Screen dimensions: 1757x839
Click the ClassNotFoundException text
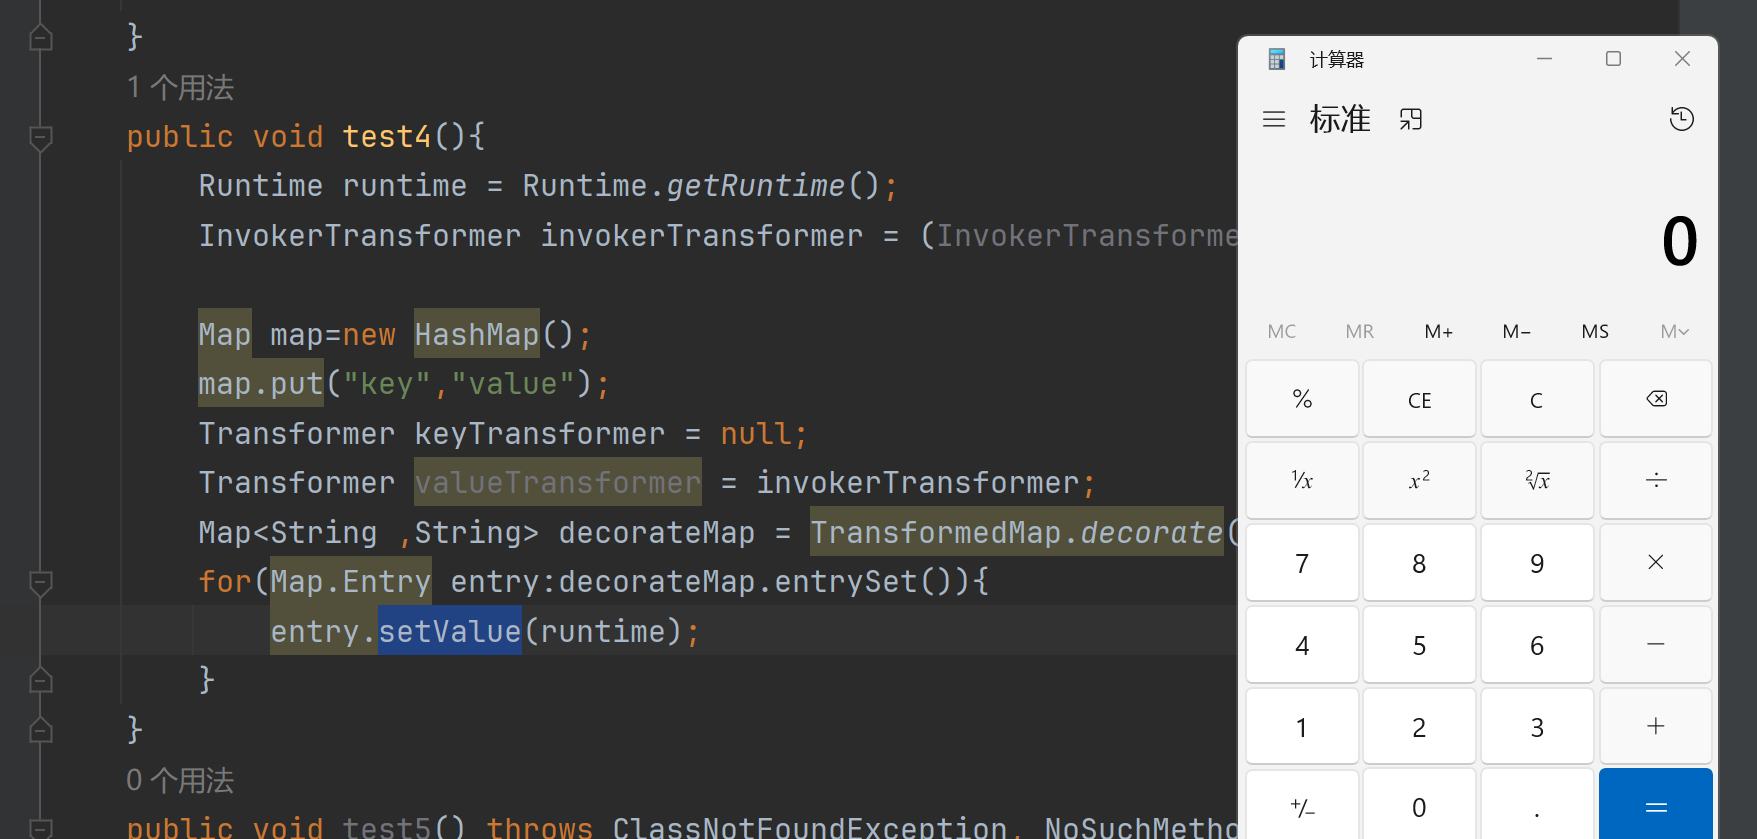(x=810, y=828)
